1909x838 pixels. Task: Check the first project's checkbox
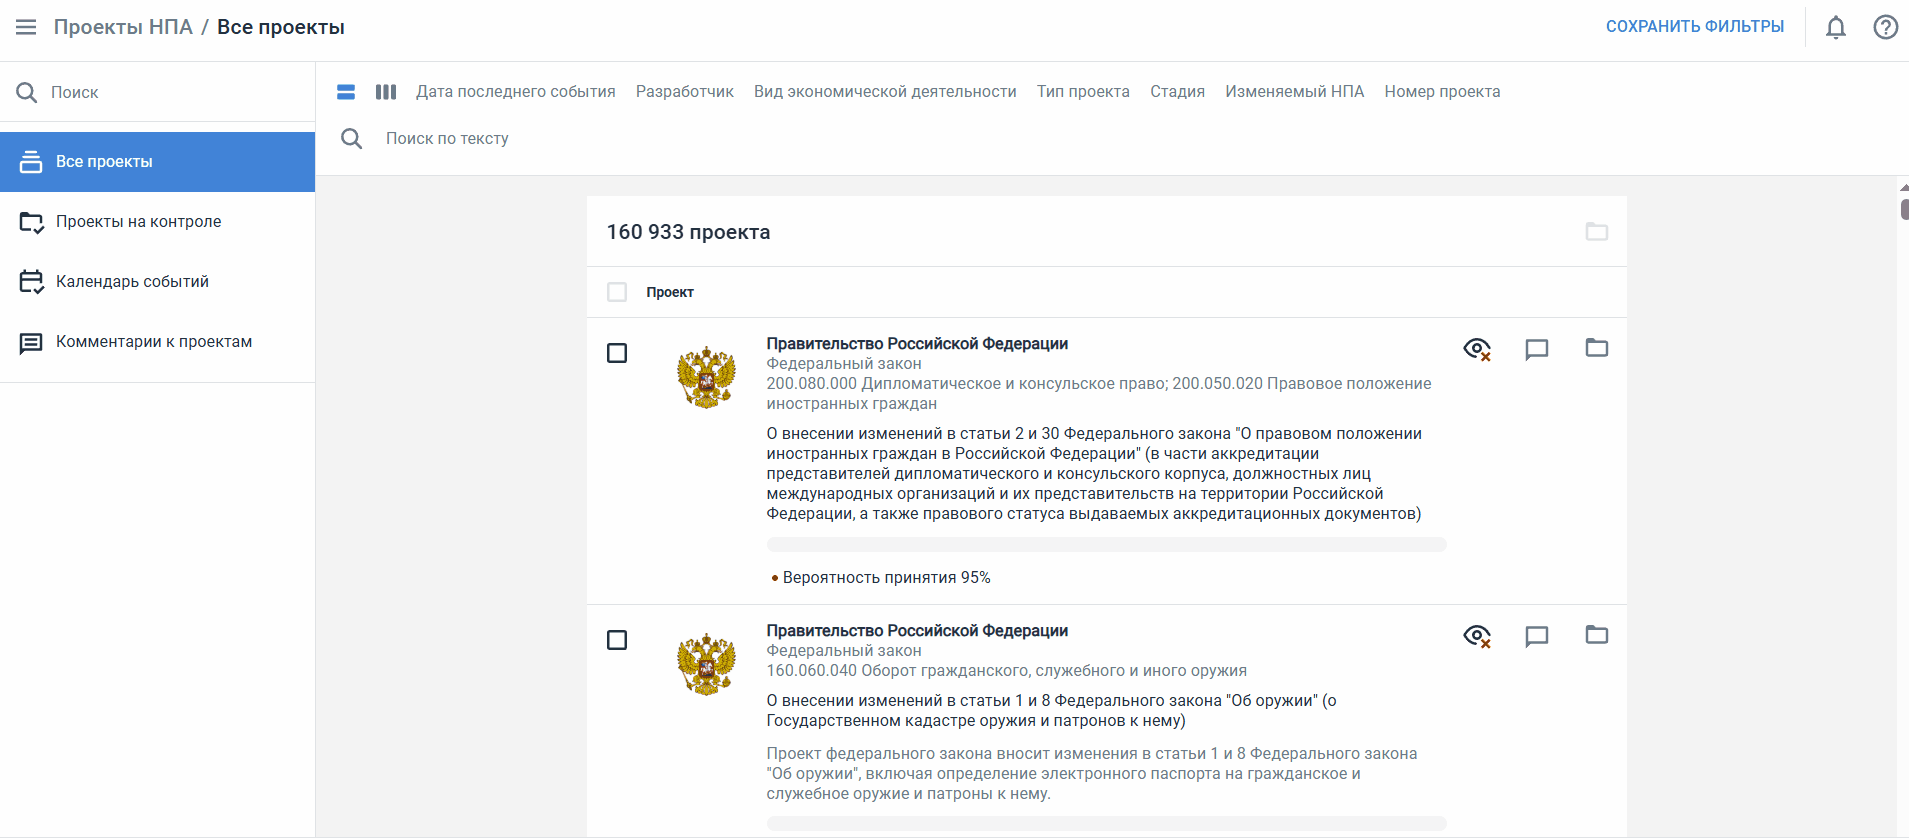click(x=617, y=353)
